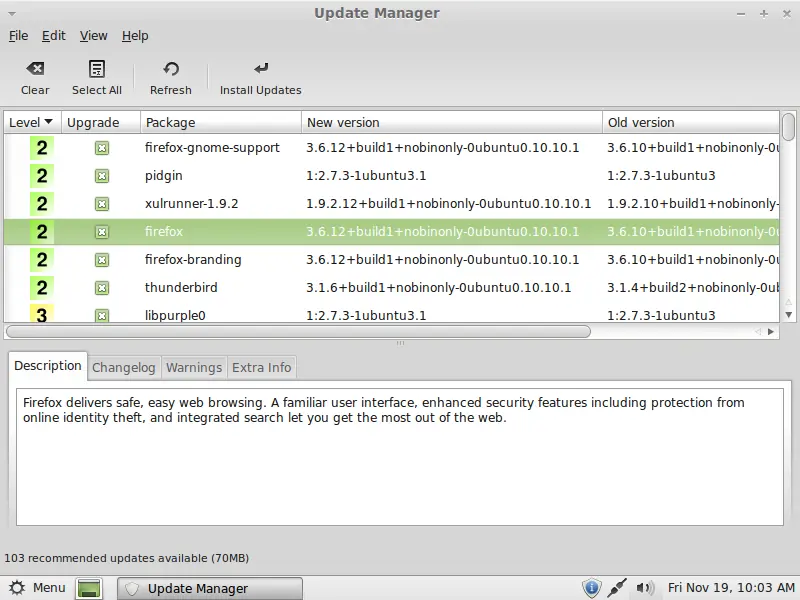The width and height of the screenshot is (800, 600).
Task: Click the clock showing Fri Nov 19
Action: (x=731, y=588)
